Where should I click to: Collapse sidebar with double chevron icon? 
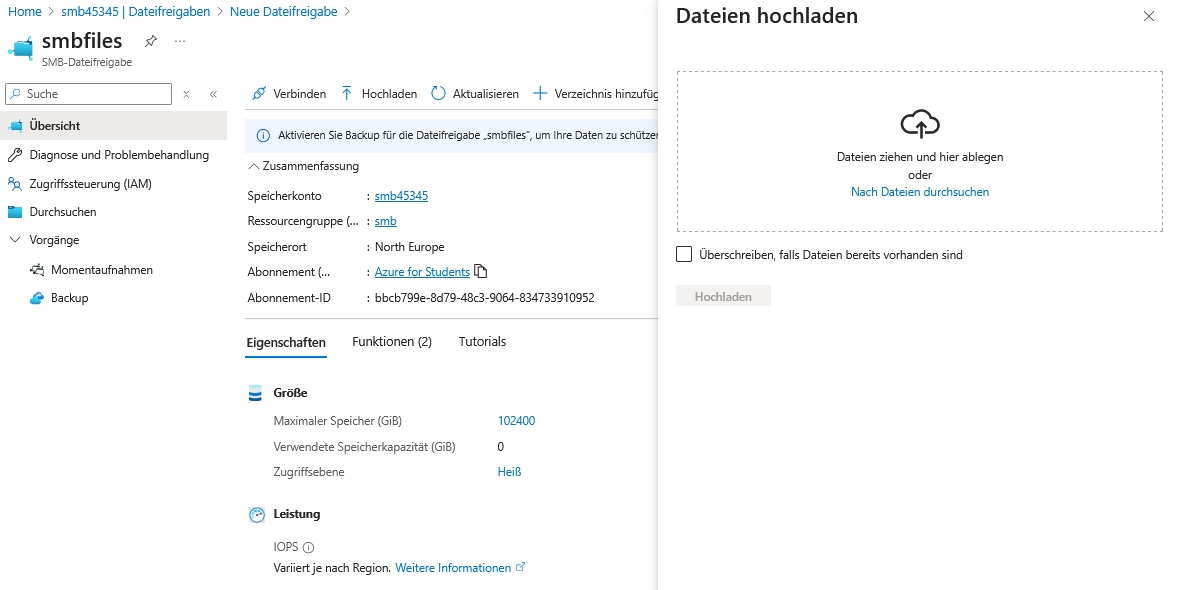pos(213,94)
